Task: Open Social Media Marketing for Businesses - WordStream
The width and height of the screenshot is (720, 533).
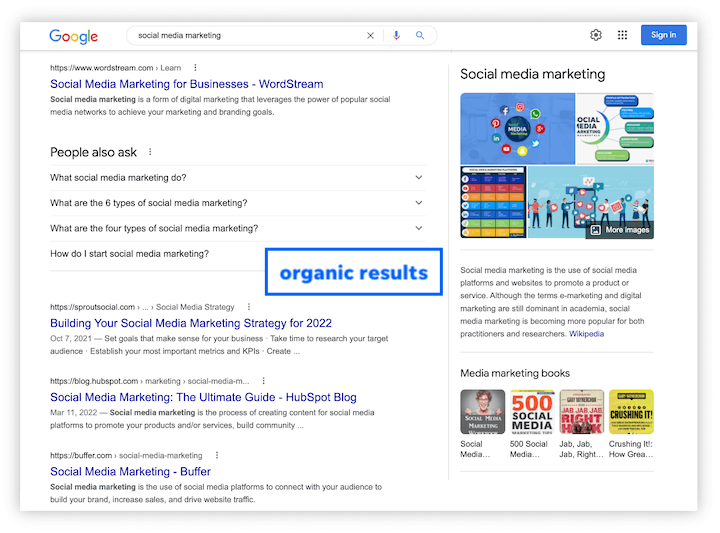Action: [x=186, y=84]
